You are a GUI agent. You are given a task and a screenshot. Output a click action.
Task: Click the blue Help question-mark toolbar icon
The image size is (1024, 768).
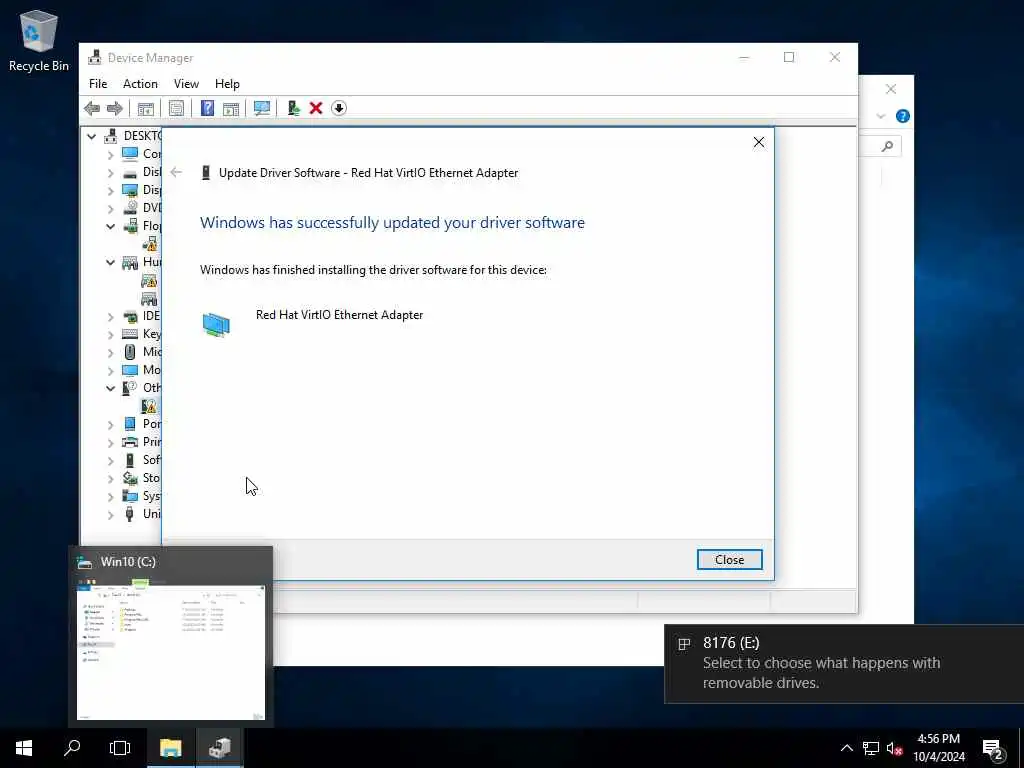point(207,108)
